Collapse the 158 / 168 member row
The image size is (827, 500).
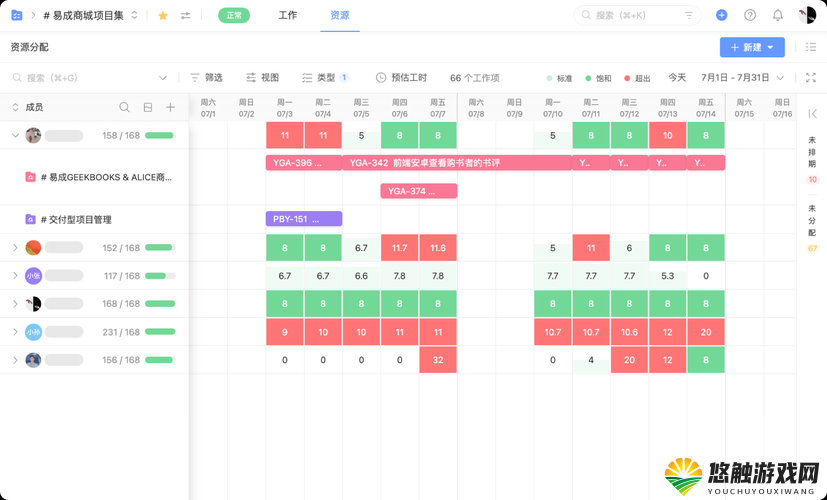tap(15, 136)
